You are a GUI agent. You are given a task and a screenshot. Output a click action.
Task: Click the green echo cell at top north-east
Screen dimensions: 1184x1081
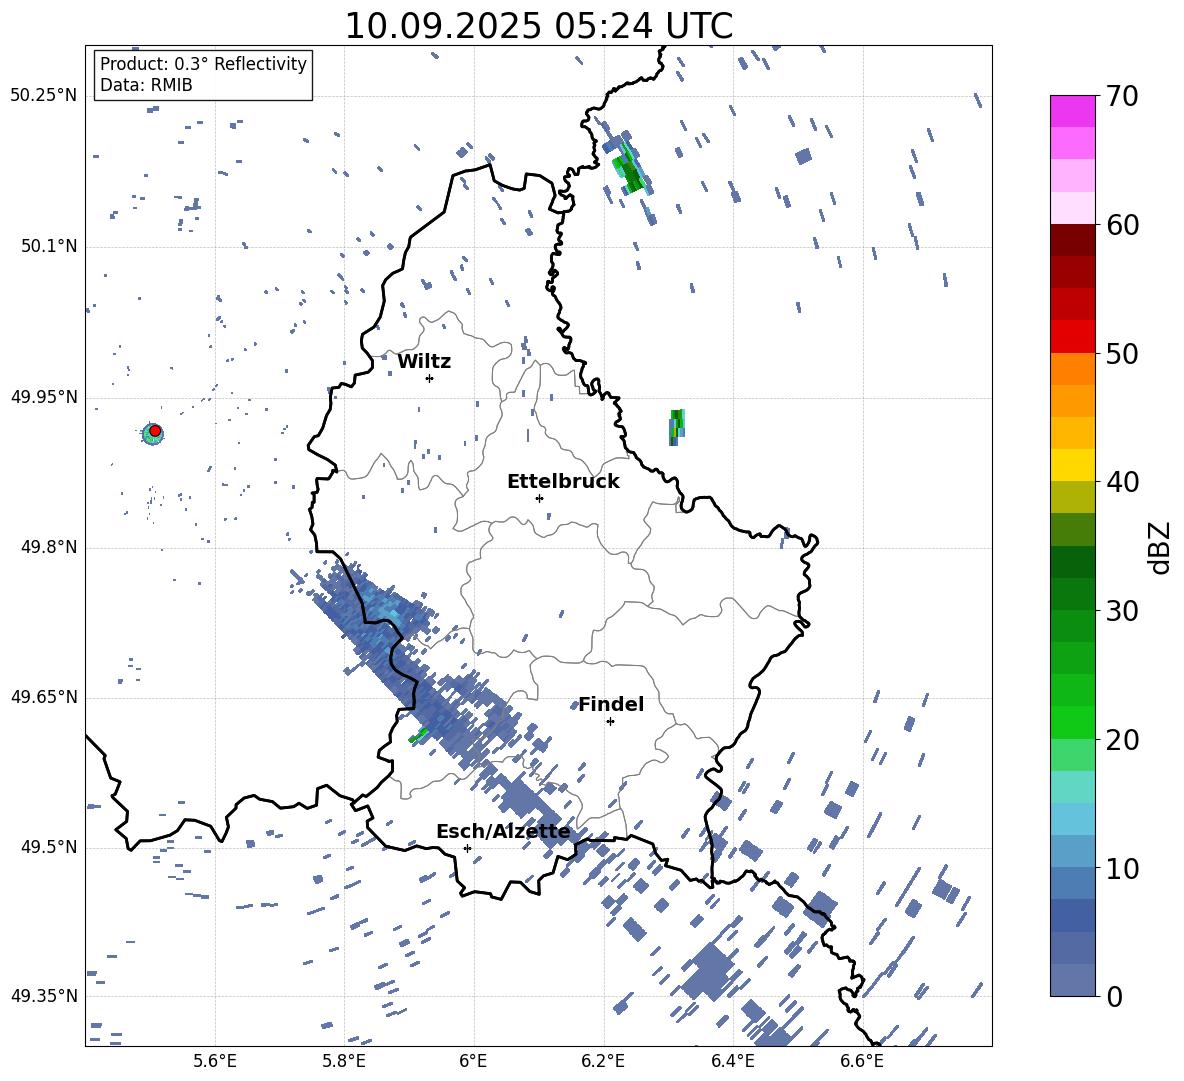click(x=629, y=168)
